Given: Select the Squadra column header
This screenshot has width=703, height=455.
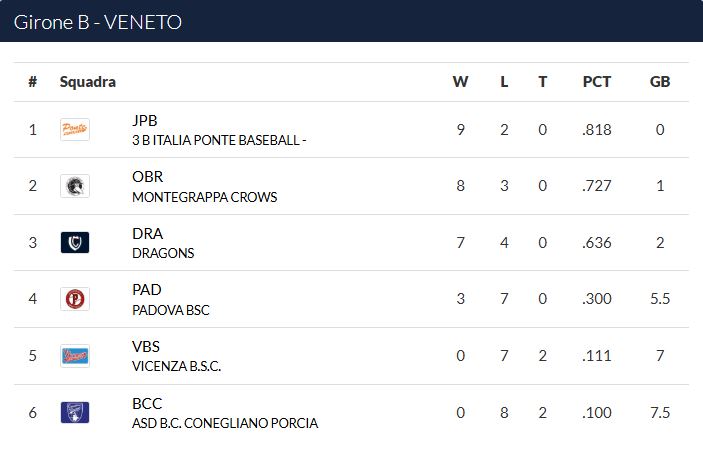Looking at the screenshot, I should [88, 82].
